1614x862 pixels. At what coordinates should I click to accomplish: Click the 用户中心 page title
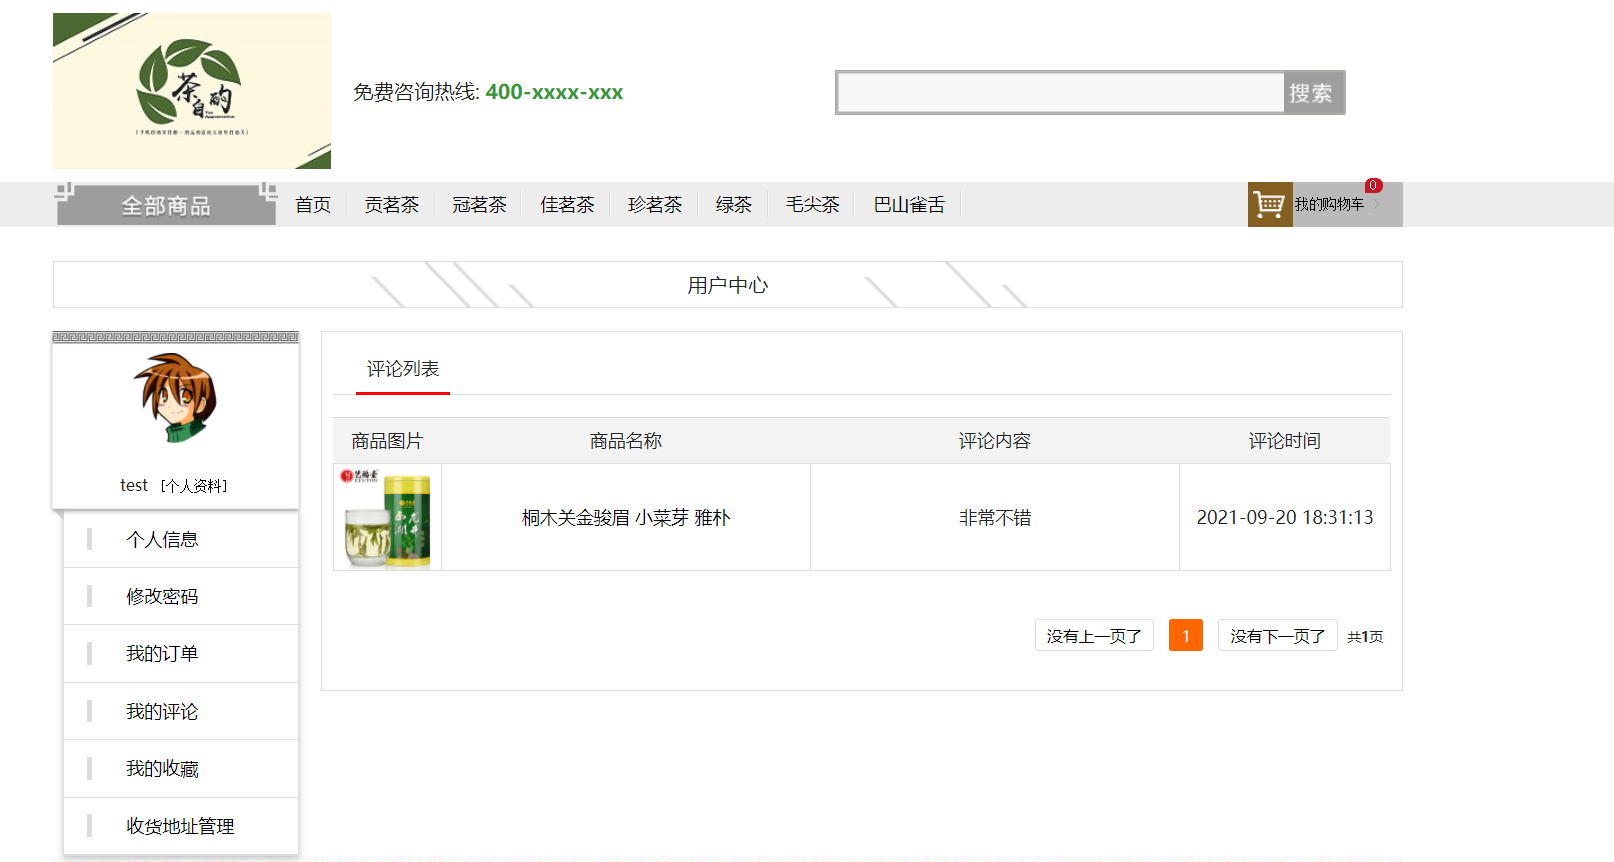(x=728, y=286)
